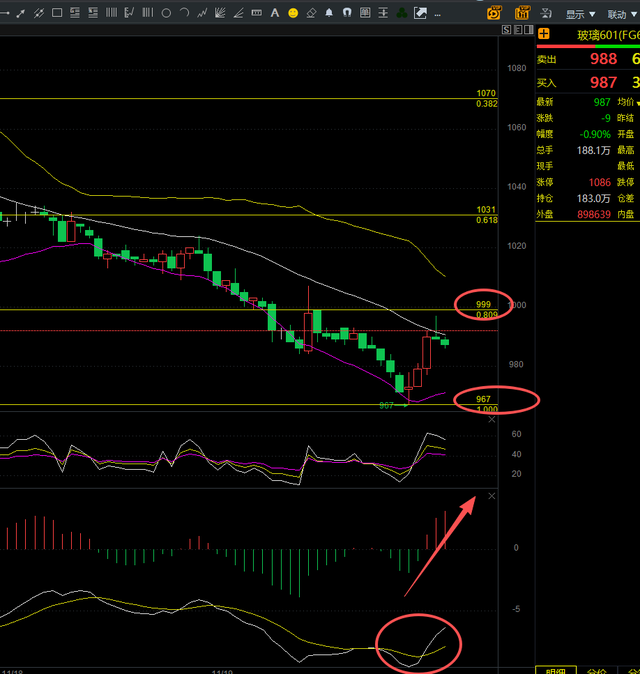Screen dimensions: 640x674
Task: Select the equal-interval vertical bars tool
Action: point(147,13)
